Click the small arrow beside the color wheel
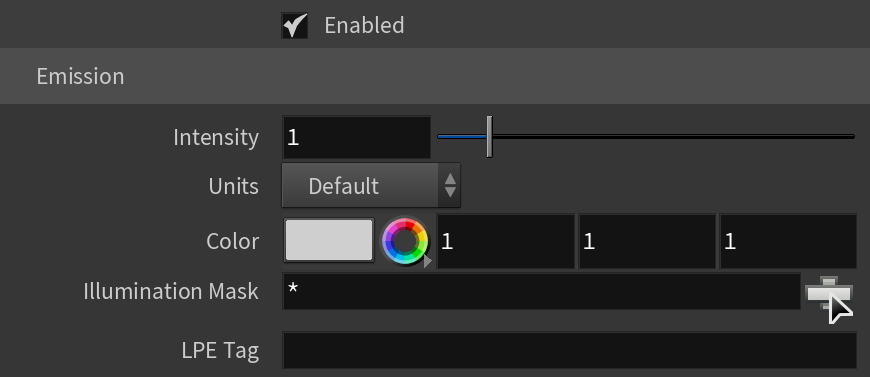The image size is (870, 377). point(427,261)
